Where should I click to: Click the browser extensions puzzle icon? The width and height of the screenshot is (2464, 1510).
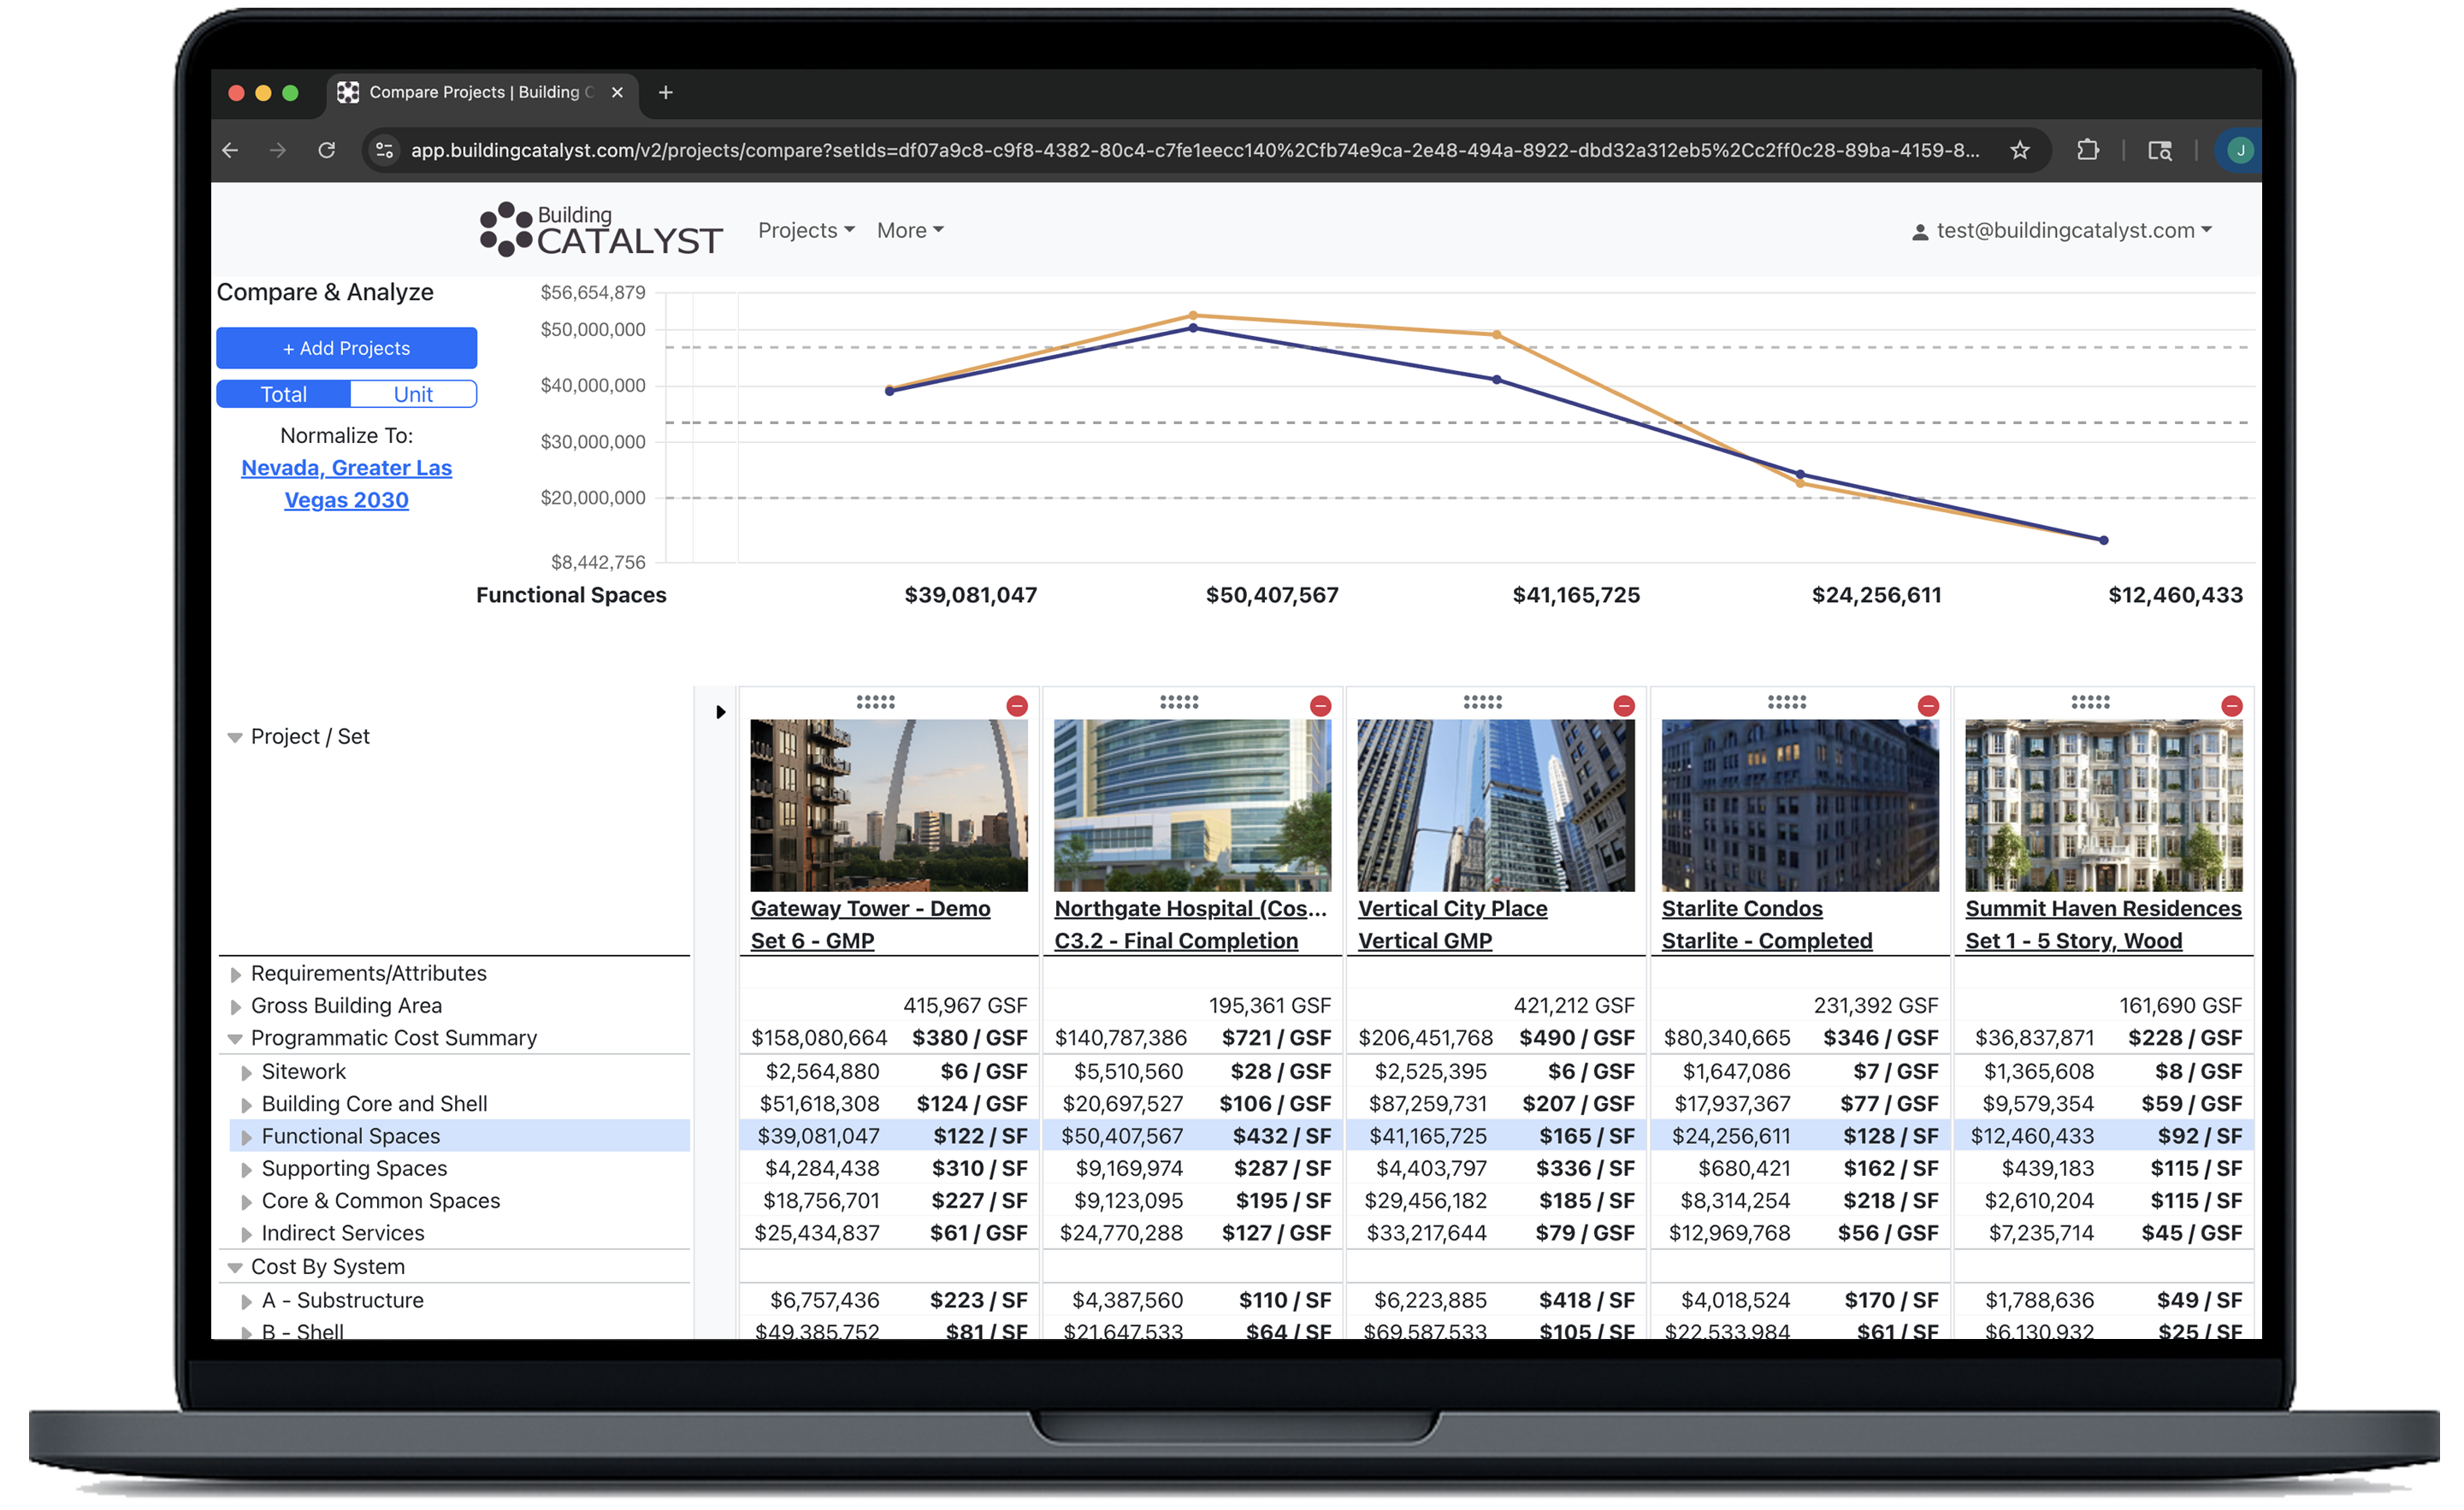coord(2088,150)
